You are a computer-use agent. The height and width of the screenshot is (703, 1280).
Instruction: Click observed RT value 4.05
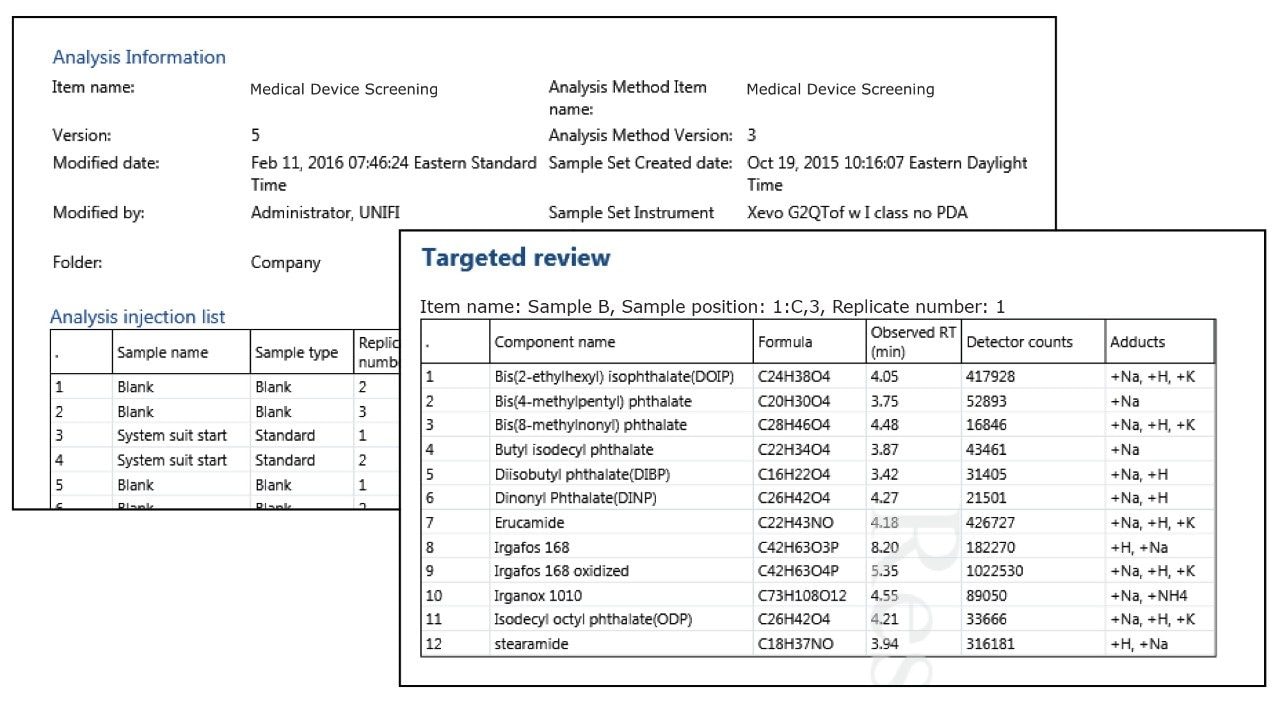coord(885,377)
